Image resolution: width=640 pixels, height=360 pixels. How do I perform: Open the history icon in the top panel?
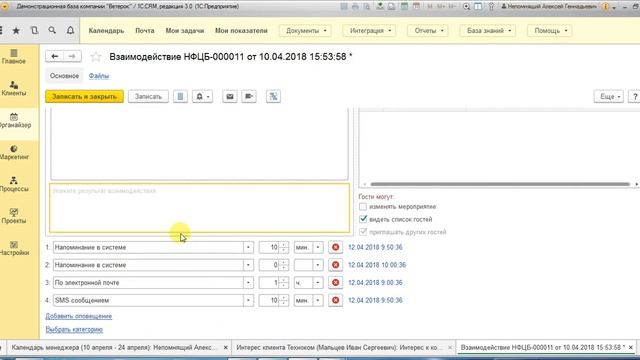34,30
